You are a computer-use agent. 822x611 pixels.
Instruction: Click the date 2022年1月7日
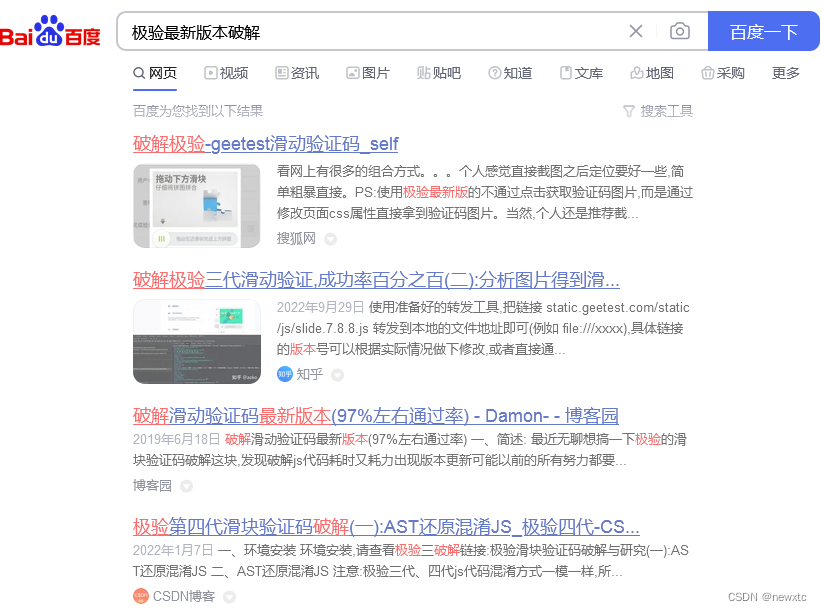tap(173, 550)
